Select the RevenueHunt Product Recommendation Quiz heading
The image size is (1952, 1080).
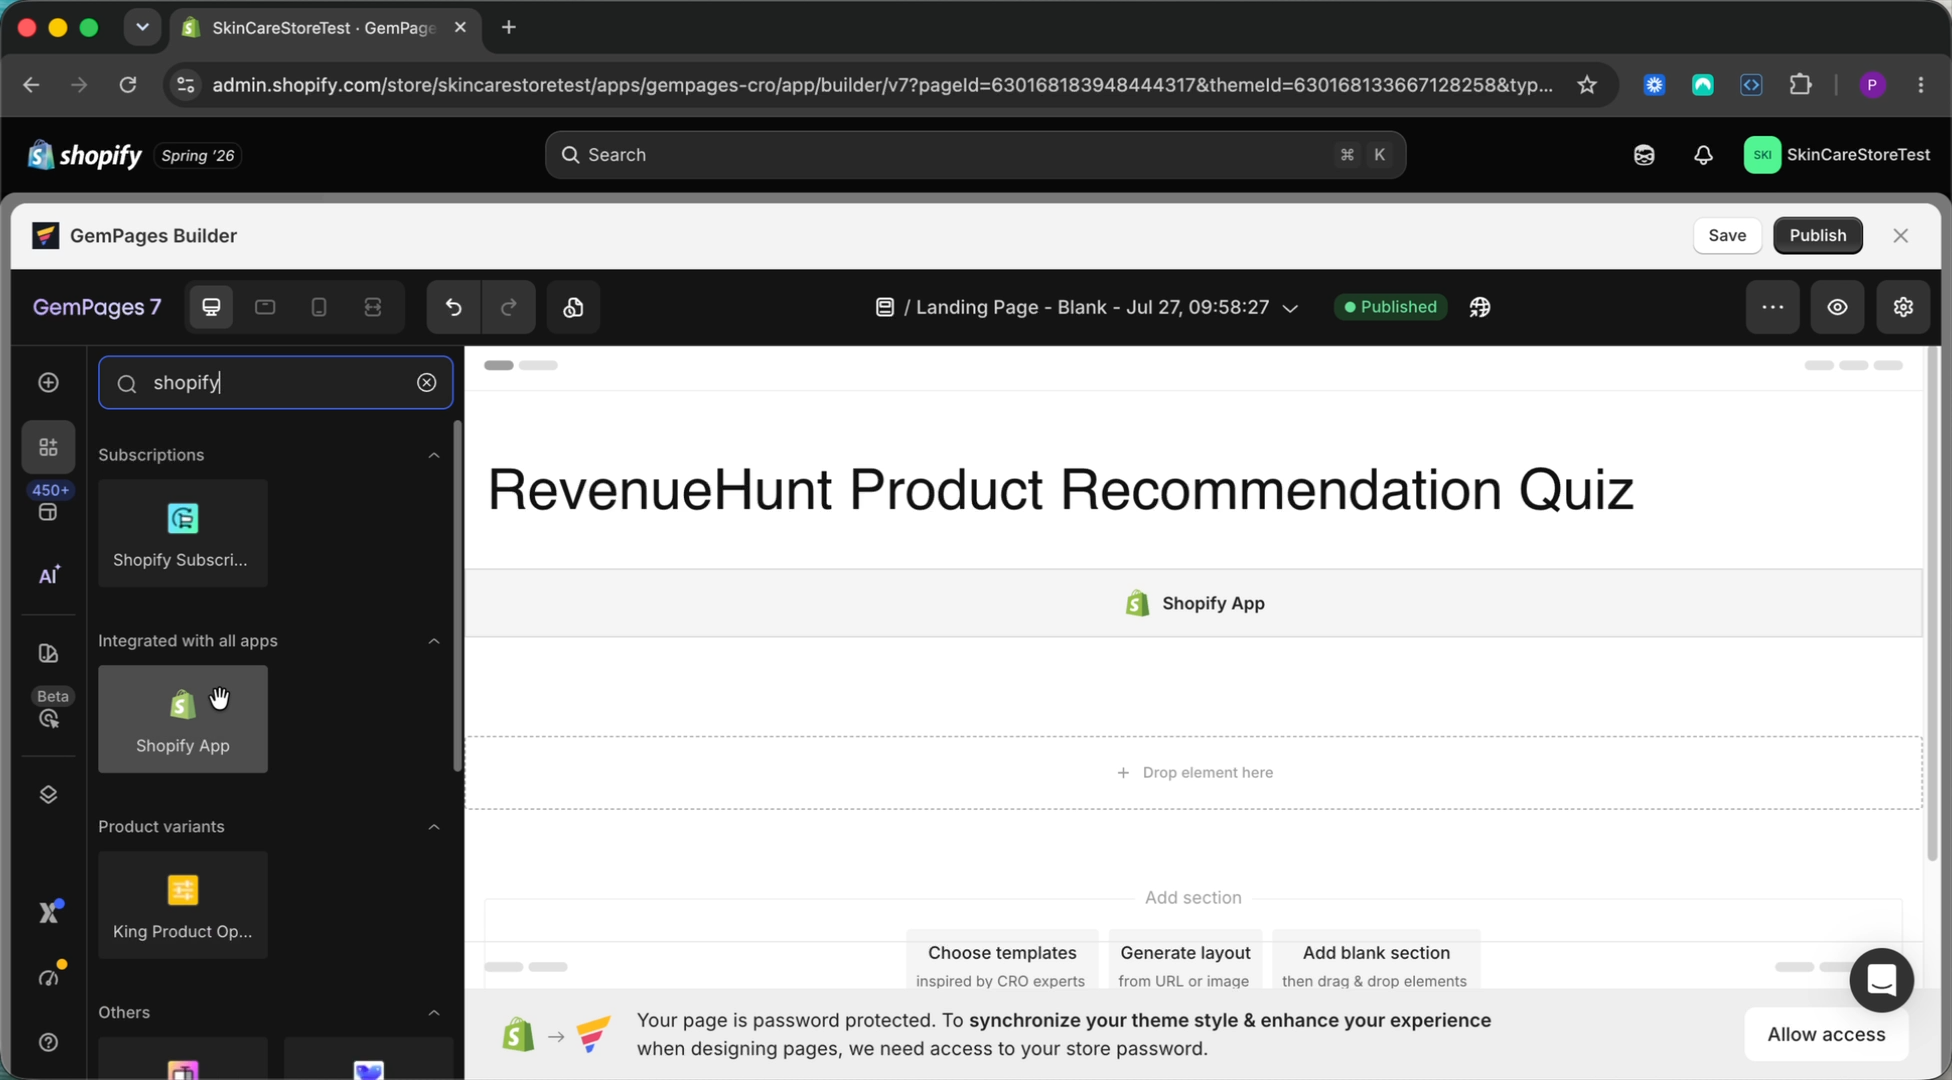(x=1060, y=490)
